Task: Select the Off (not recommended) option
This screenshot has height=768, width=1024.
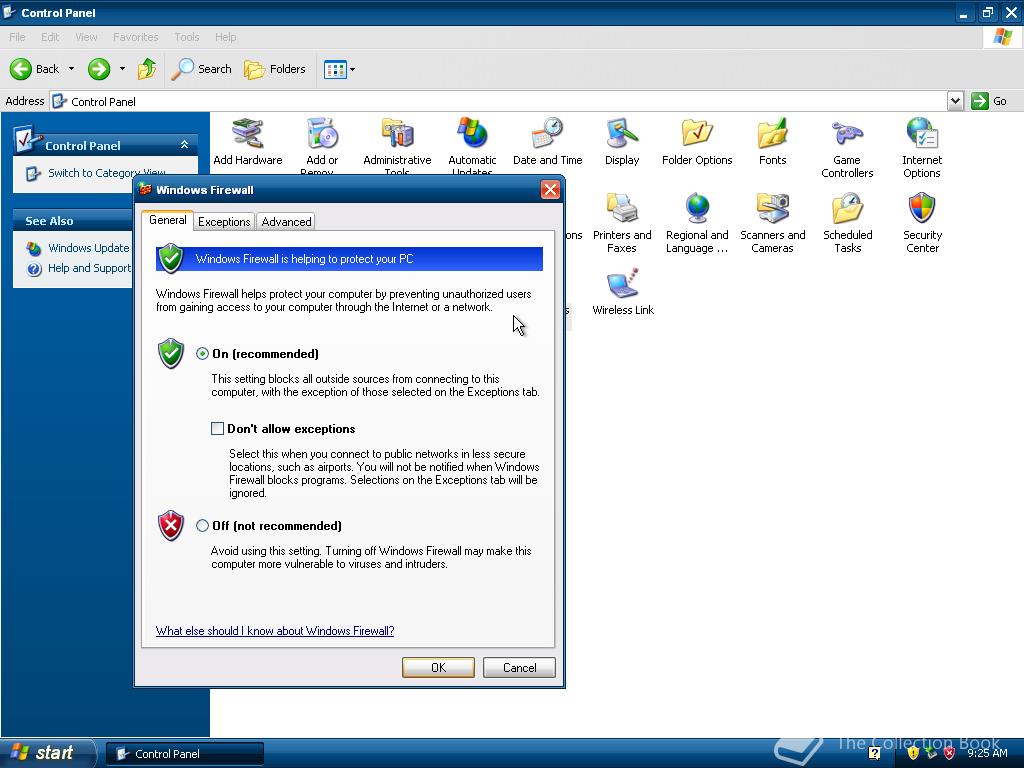Action: (202, 526)
